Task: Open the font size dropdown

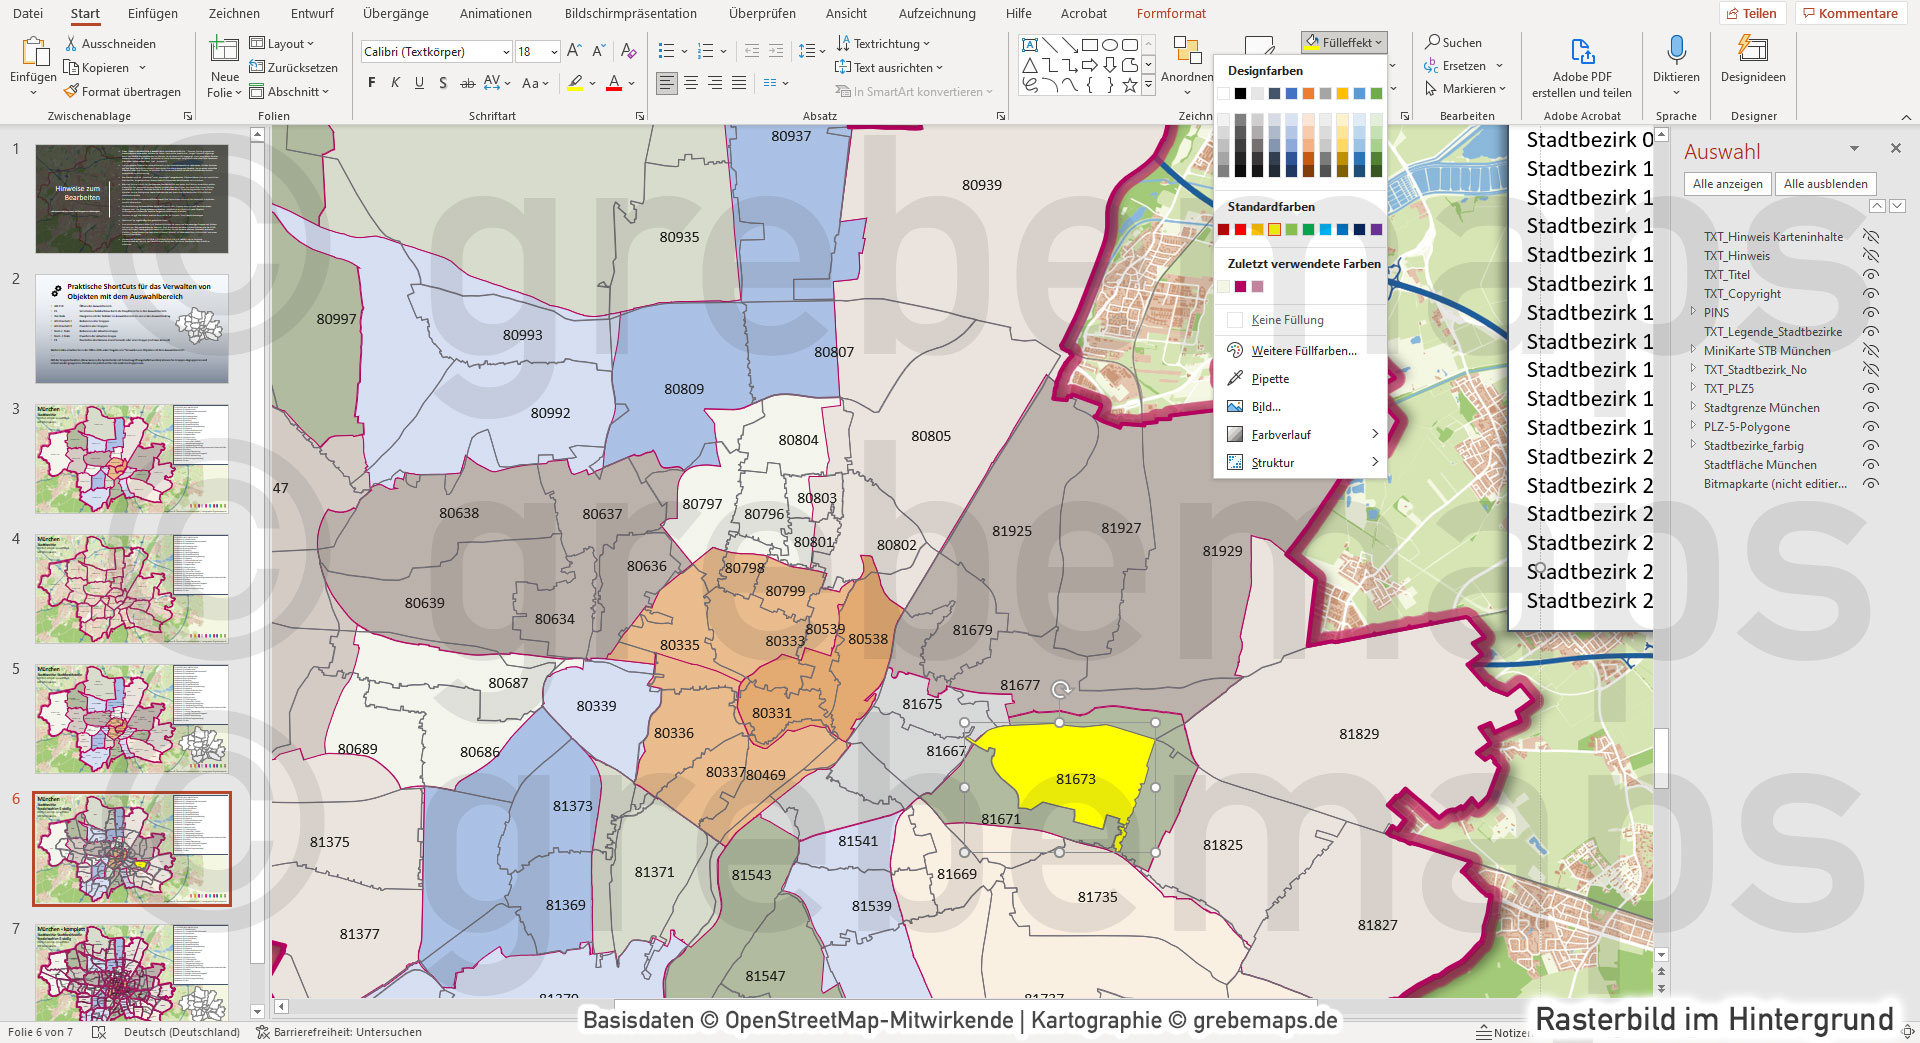Action: click(553, 50)
